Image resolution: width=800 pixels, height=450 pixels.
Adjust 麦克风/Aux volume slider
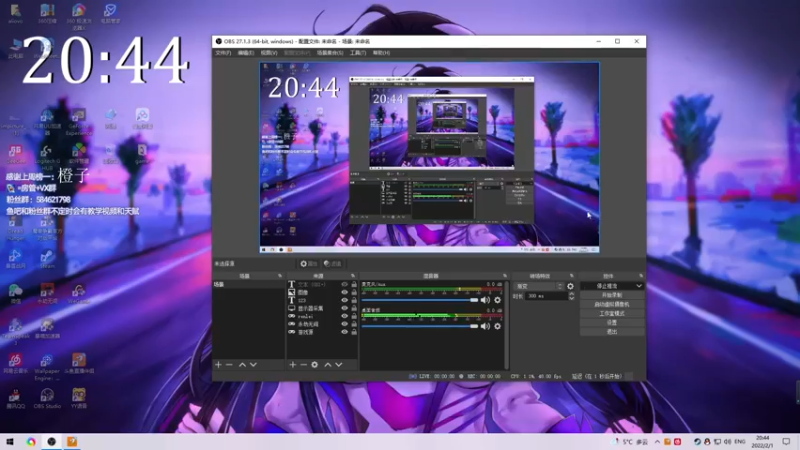(x=419, y=300)
